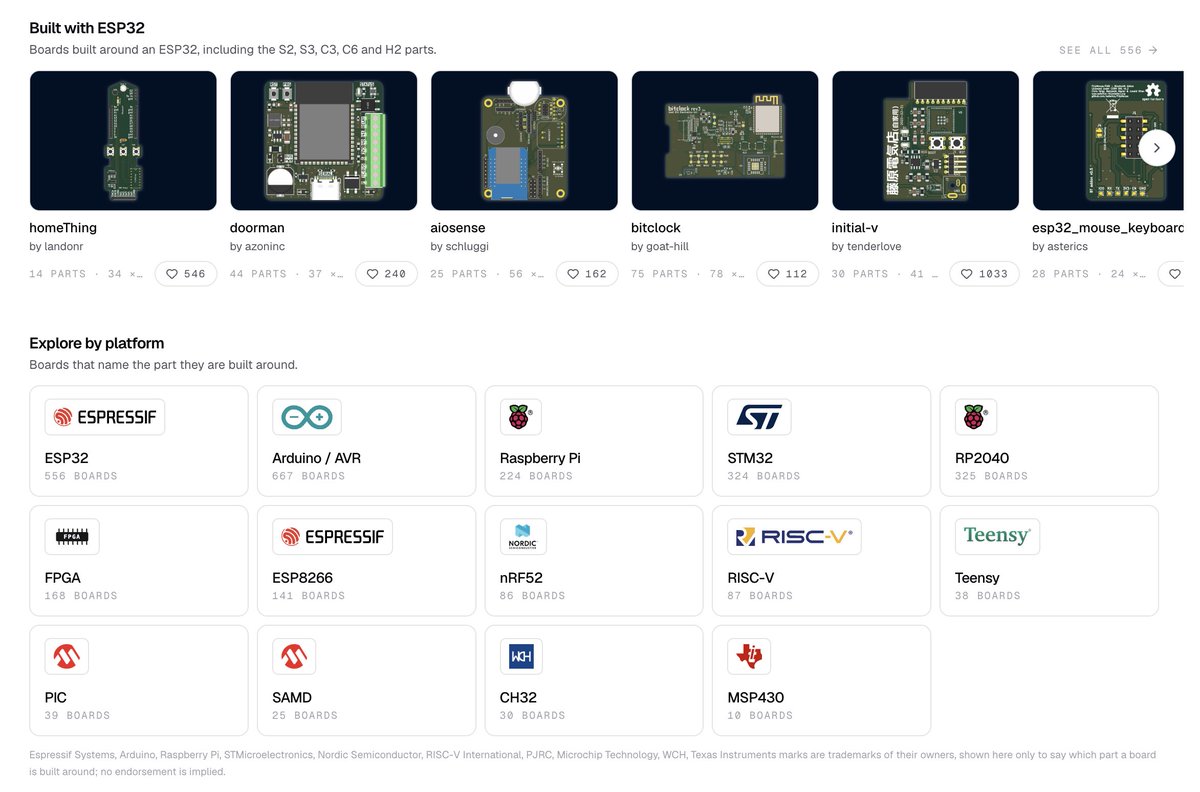Viewport: 1200px width, 792px height.
Task: Like the aiosense board (162 hearts)
Action: point(587,274)
